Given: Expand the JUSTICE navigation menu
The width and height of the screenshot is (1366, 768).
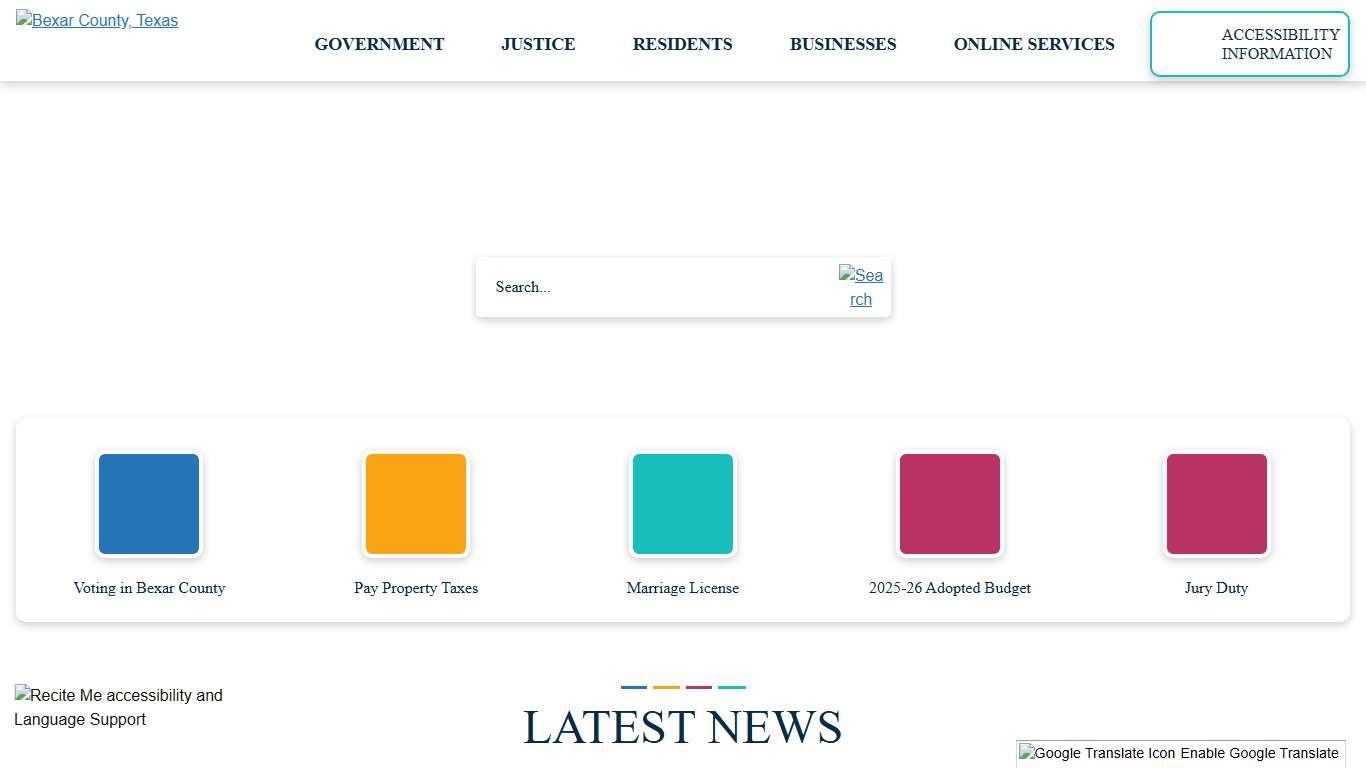Looking at the screenshot, I should pyautogui.click(x=538, y=44).
